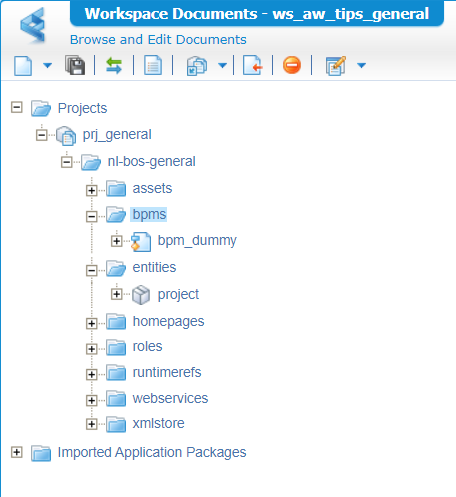The image size is (456, 497).
Task: Click the xmlstore folder icon
Action: coord(116,424)
